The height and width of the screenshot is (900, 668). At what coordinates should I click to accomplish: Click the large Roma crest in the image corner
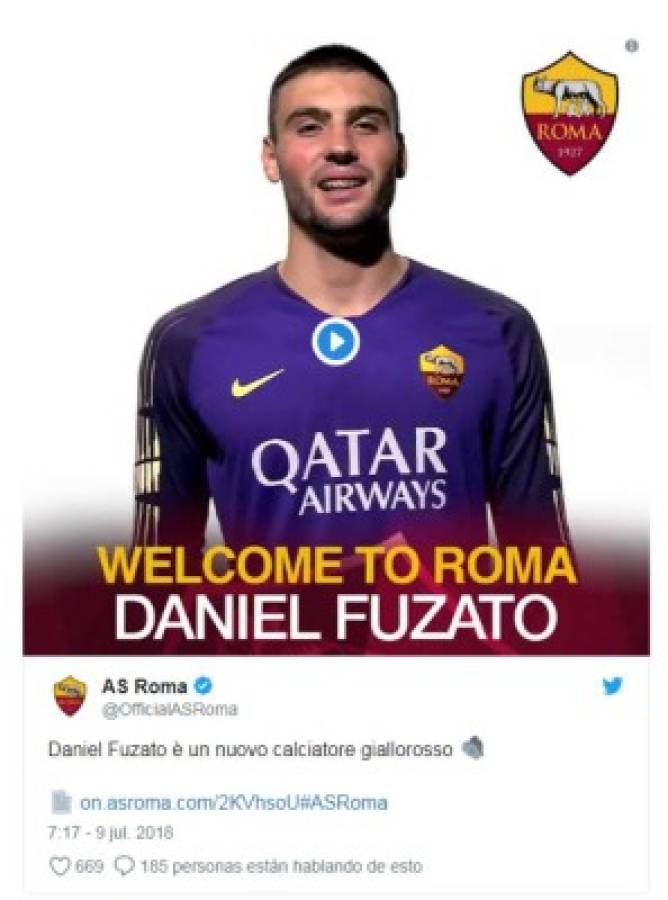click(x=569, y=113)
